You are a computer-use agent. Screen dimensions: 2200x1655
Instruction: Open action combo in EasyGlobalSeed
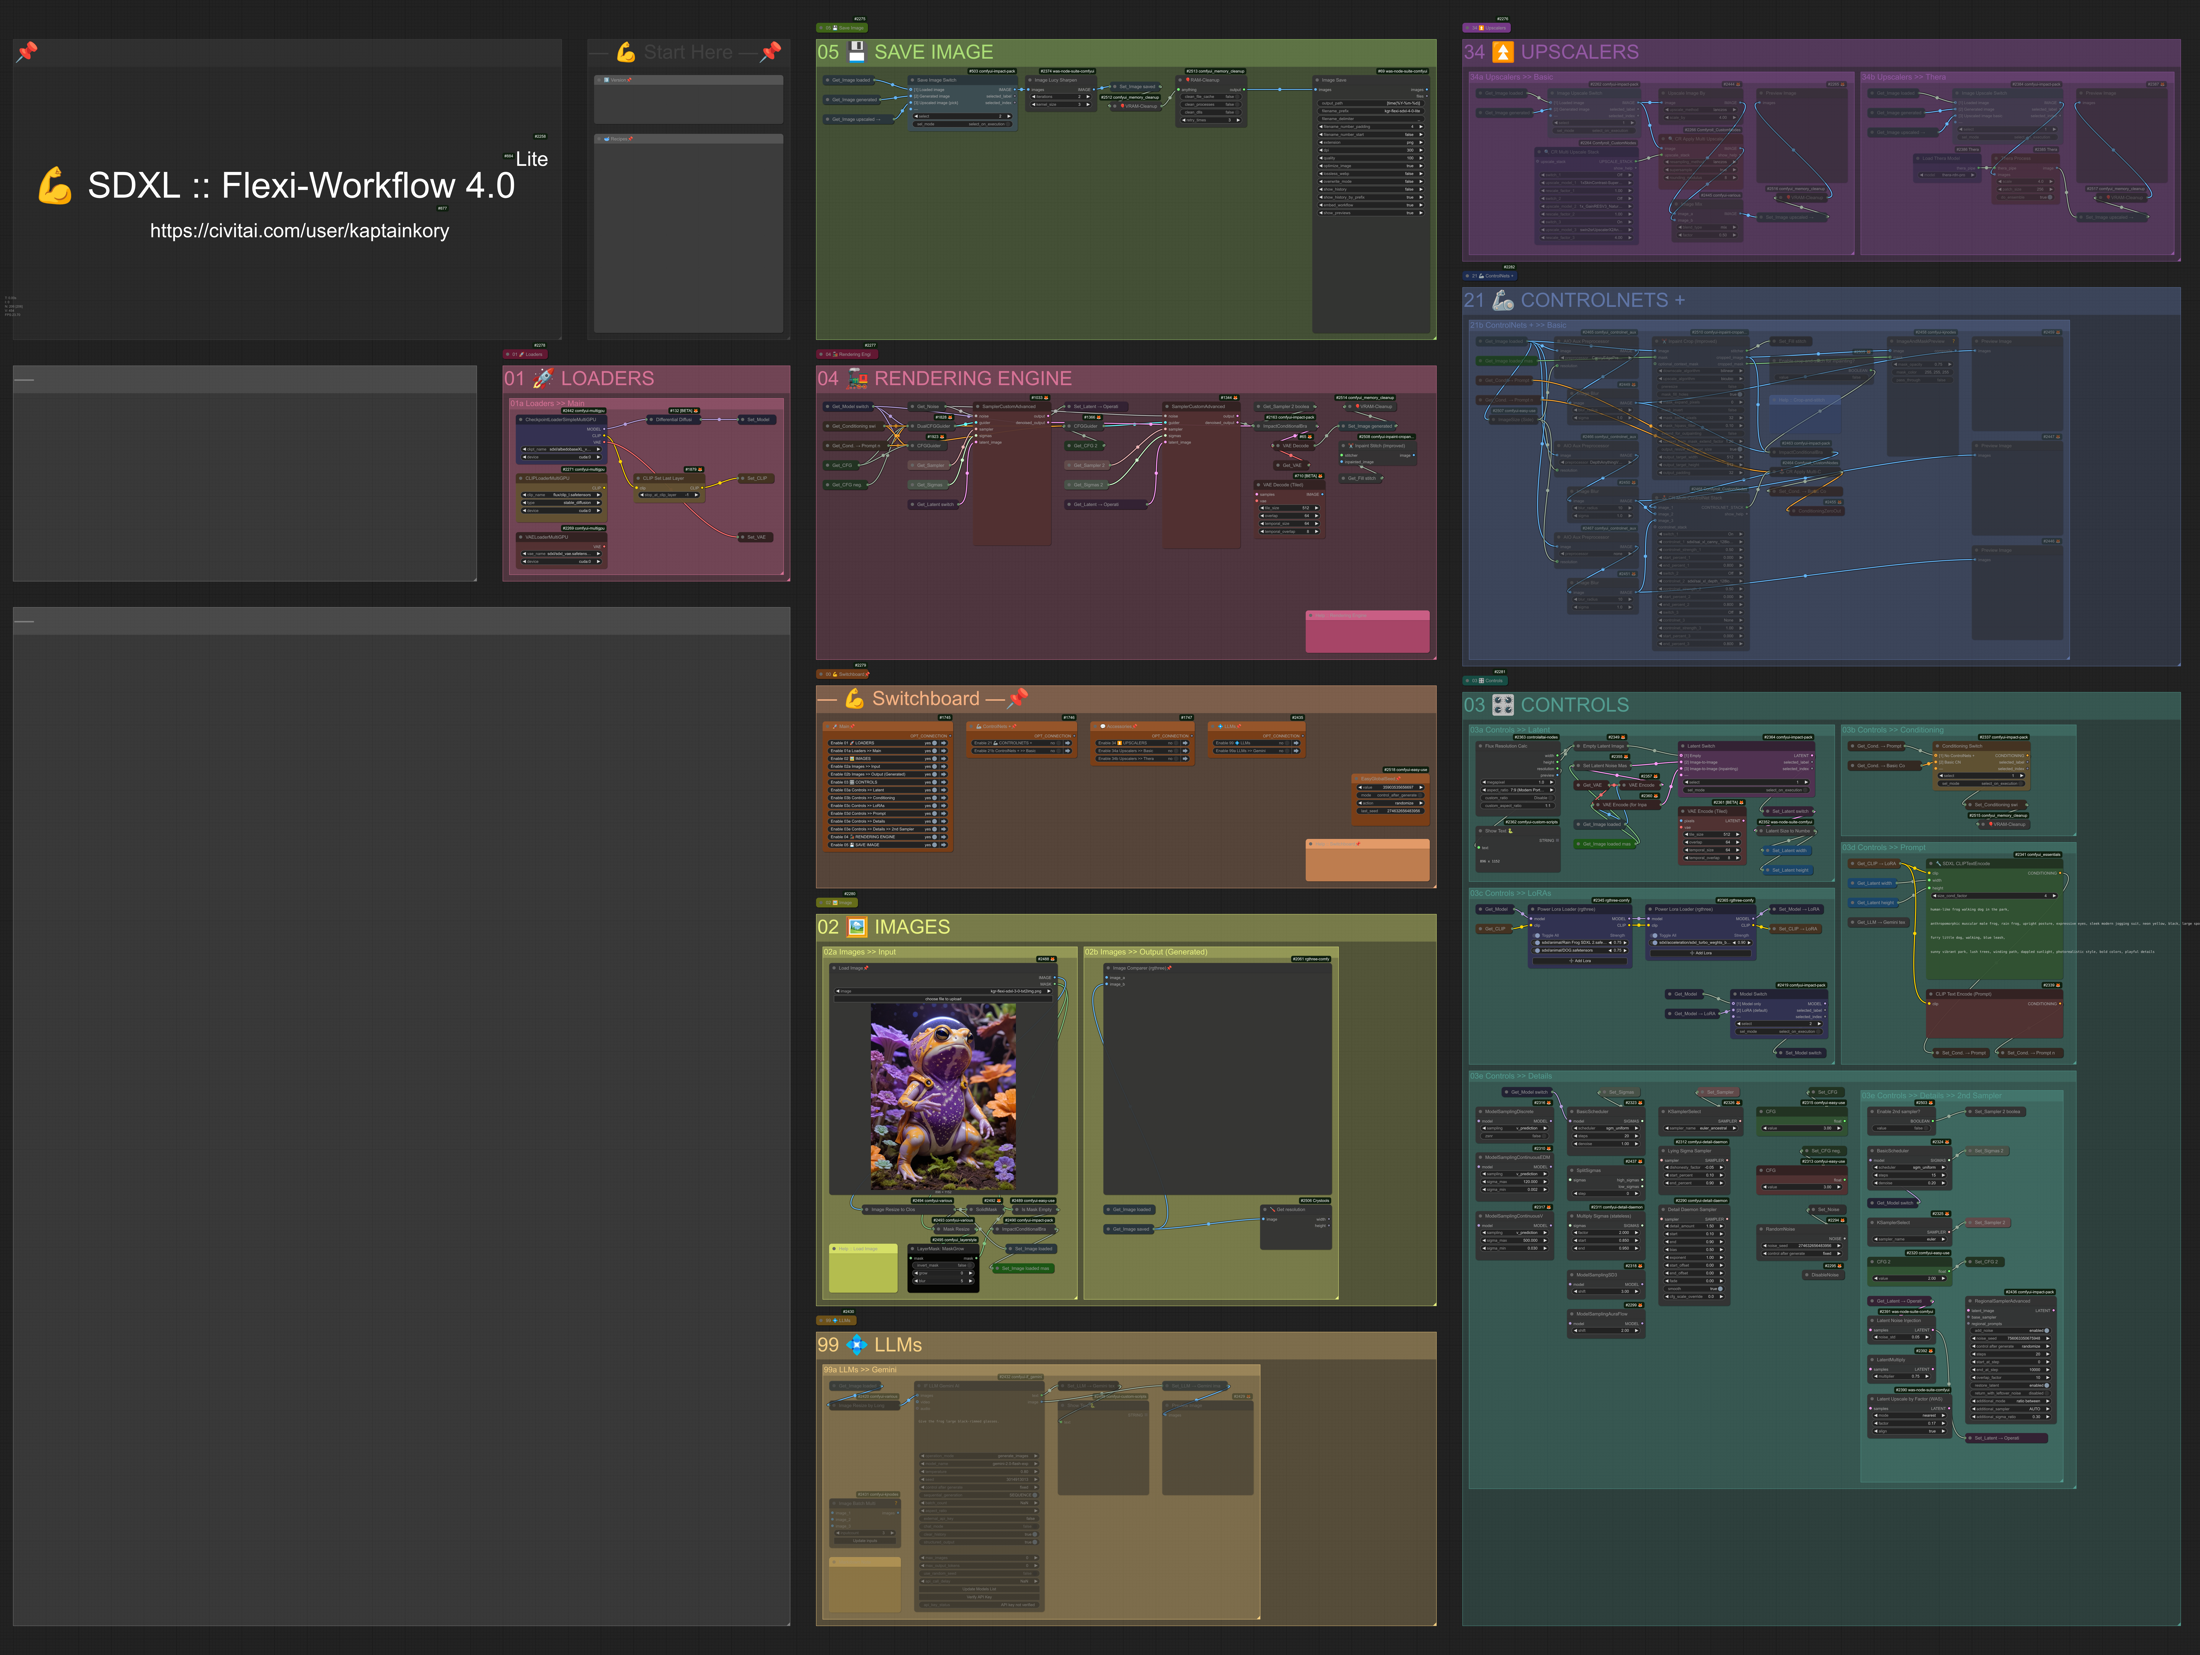pyautogui.click(x=1390, y=803)
